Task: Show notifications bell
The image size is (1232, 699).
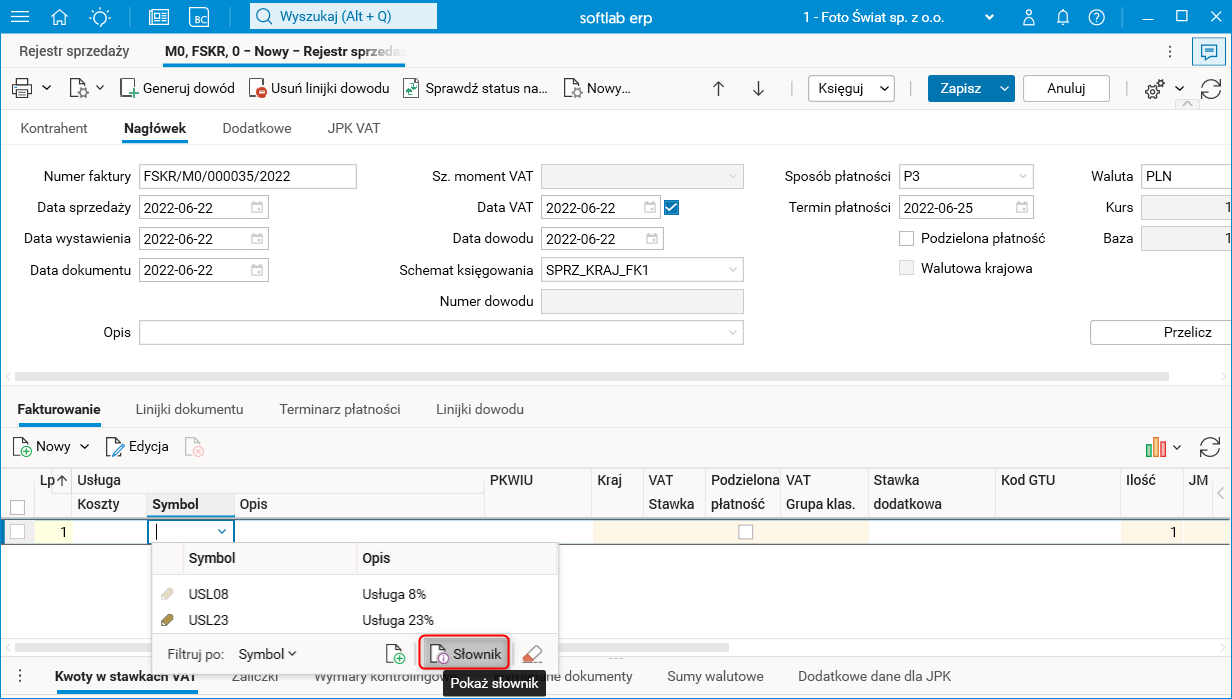Action: [x=1062, y=17]
